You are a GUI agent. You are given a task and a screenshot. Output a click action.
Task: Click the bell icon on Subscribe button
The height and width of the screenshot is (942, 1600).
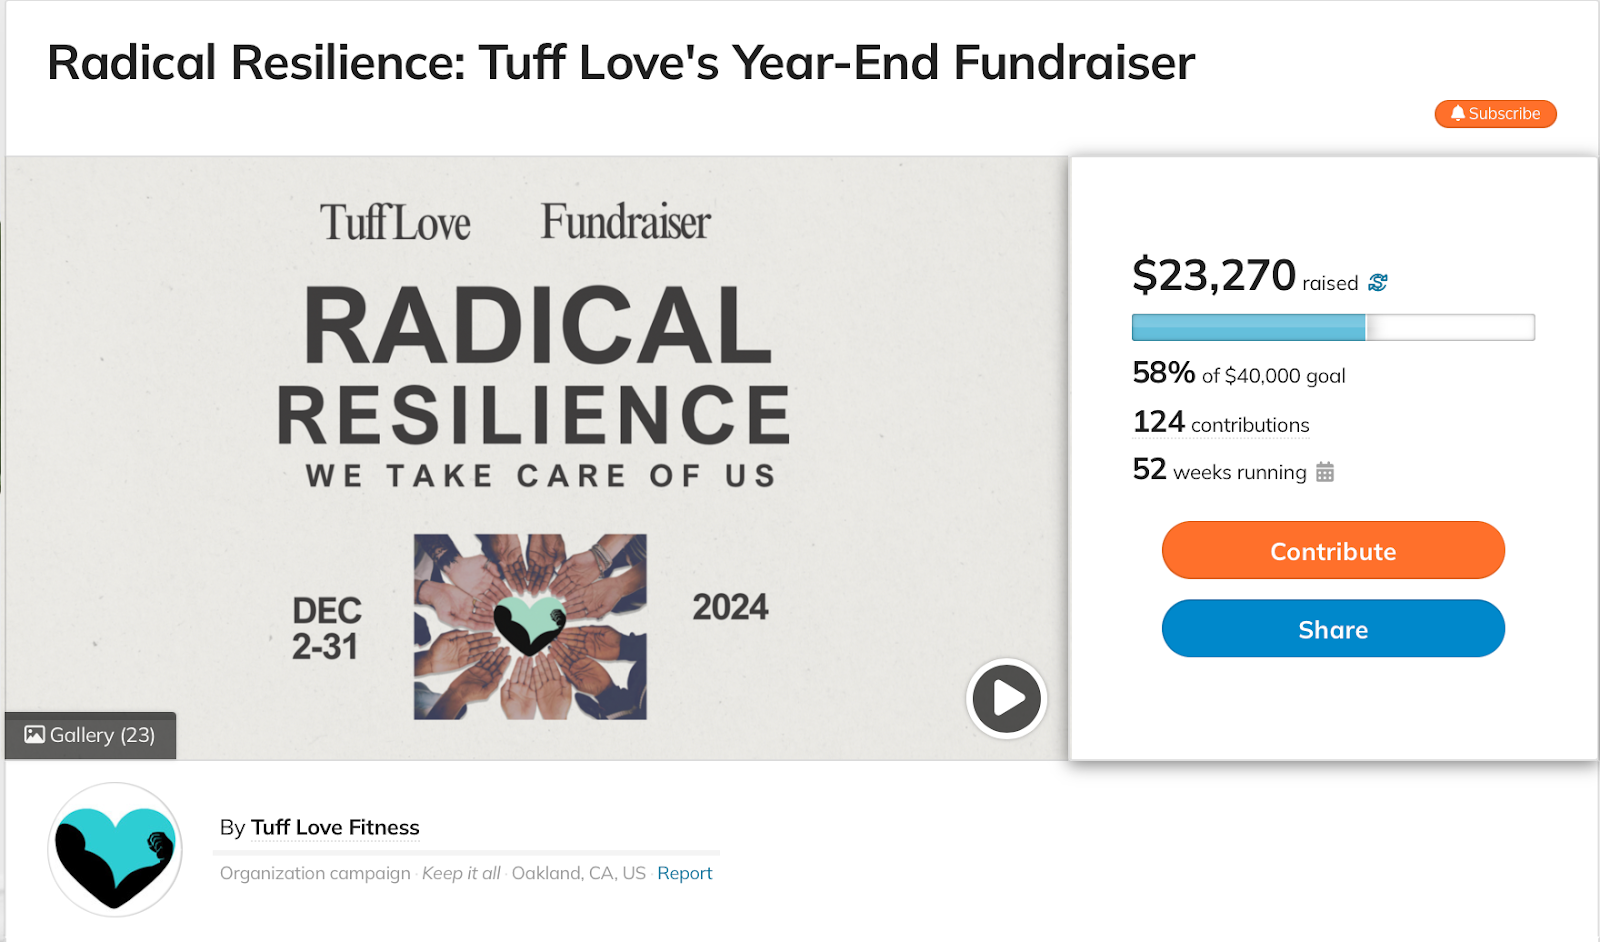[1457, 114]
